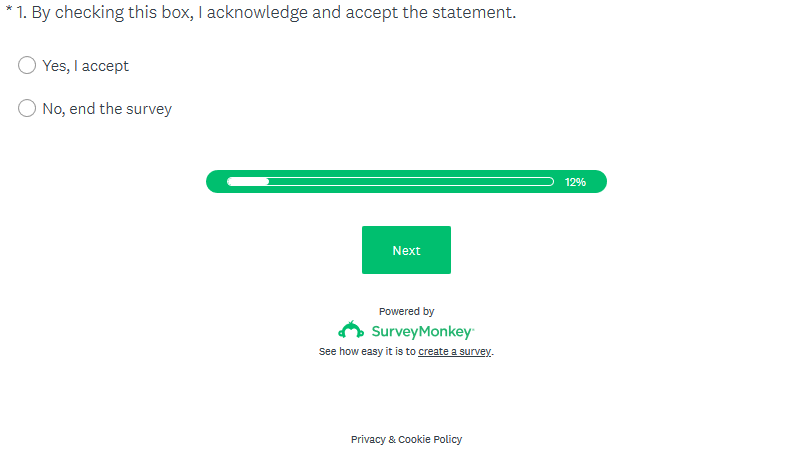Click the required asterisk before question 1
This screenshot has height=471, width=796.
[x=9, y=12]
